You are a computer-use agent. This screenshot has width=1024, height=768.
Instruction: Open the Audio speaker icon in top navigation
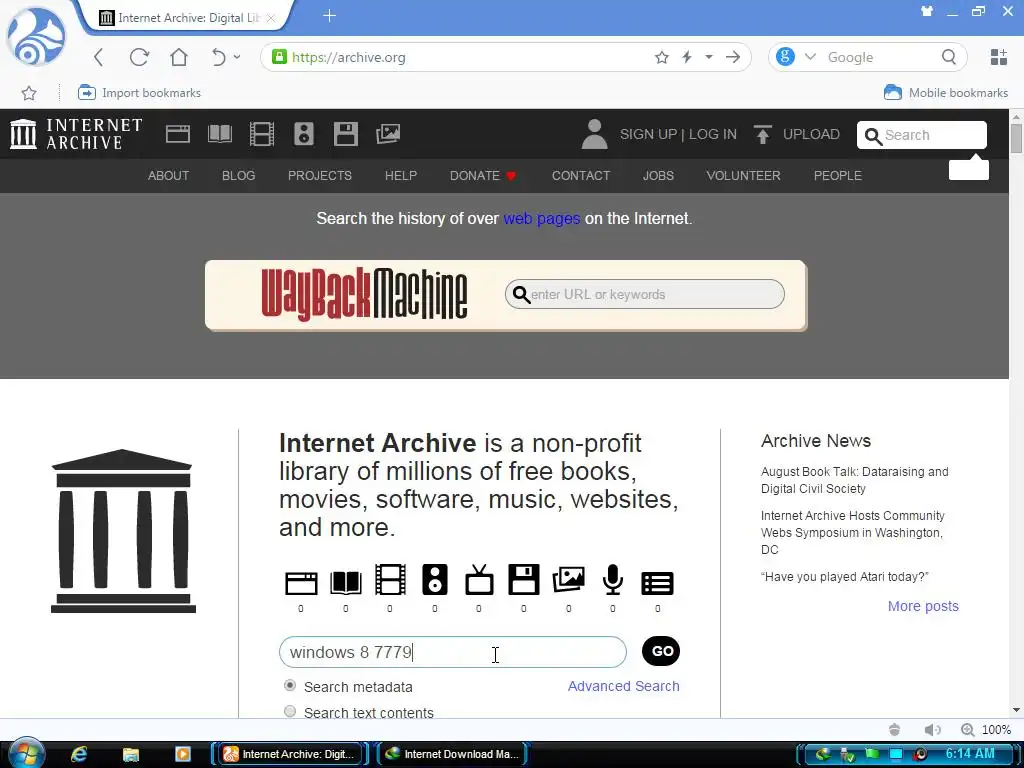304,134
